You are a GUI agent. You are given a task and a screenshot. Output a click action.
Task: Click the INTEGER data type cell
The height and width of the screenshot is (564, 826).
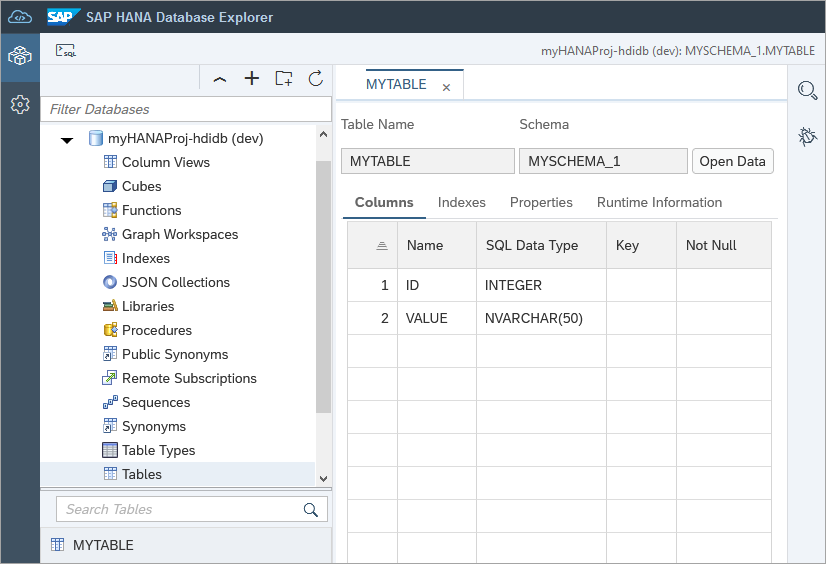(x=541, y=285)
